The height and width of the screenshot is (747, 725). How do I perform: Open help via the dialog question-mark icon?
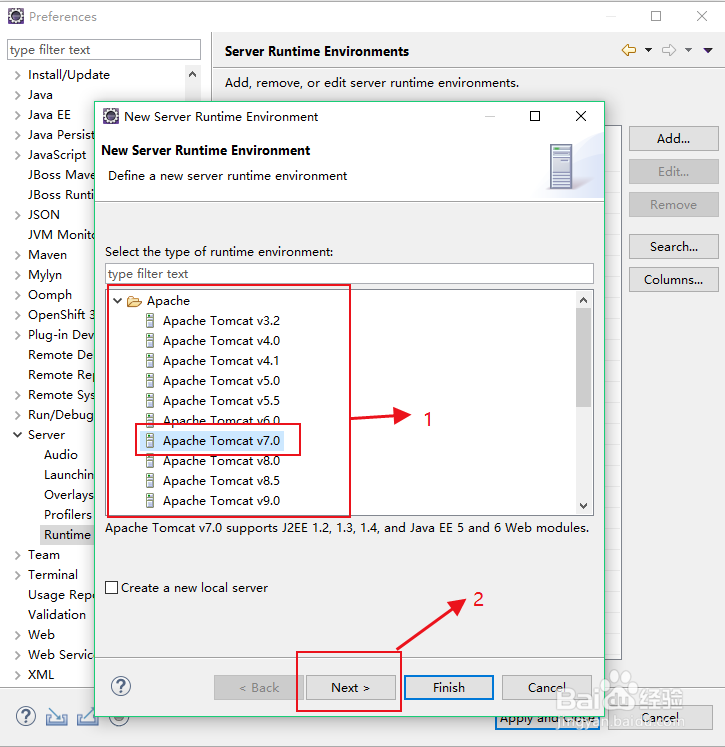click(x=121, y=686)
